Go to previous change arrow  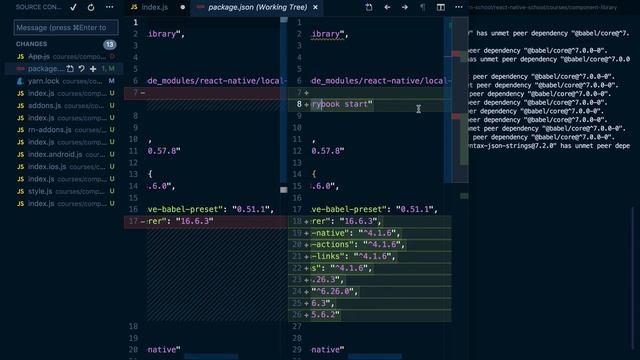coord(387,7)
